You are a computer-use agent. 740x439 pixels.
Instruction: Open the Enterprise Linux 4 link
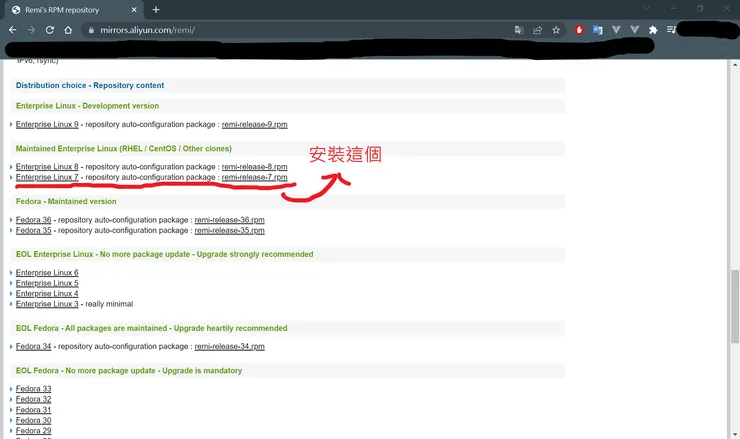click(x=47, y=293)
